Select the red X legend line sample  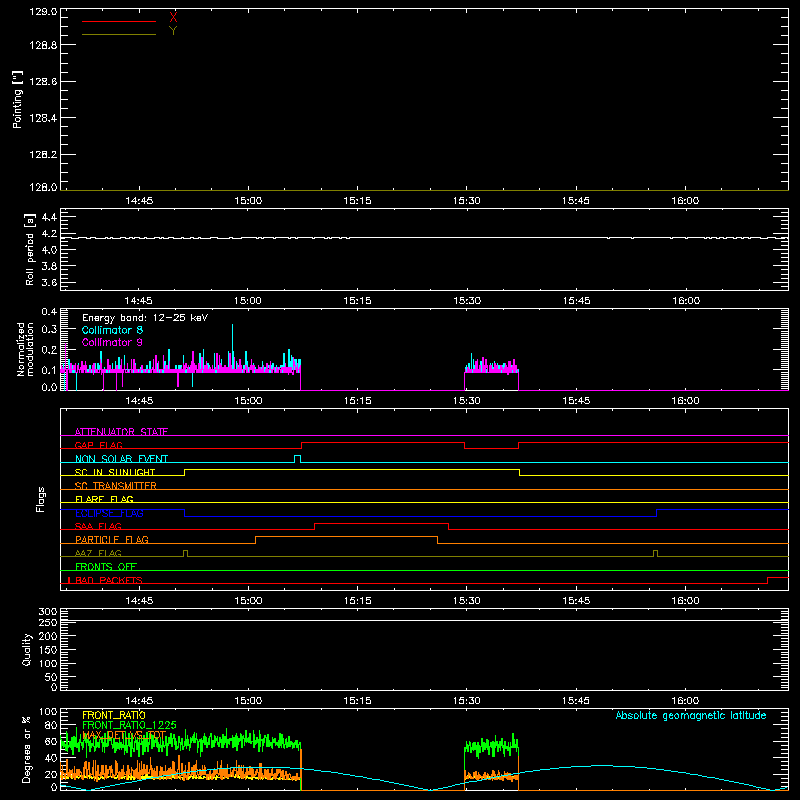119,21
